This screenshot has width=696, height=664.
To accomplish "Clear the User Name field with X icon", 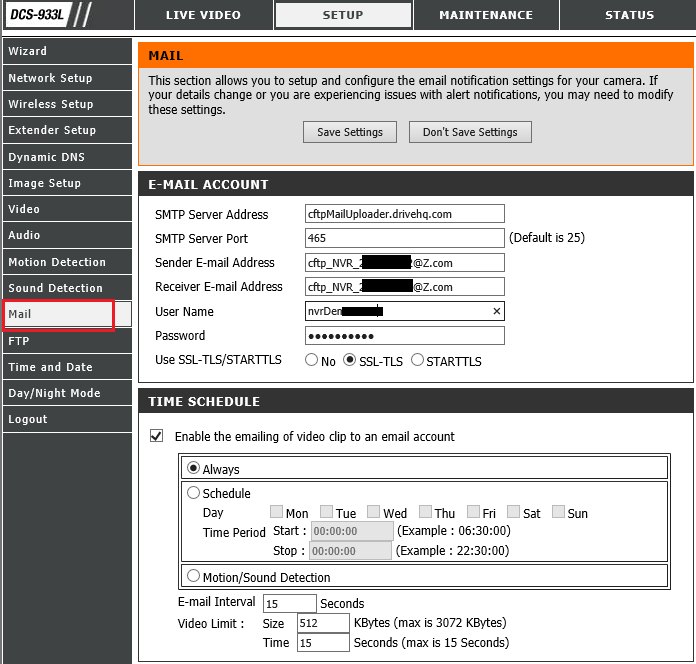I will pos(497,312).
